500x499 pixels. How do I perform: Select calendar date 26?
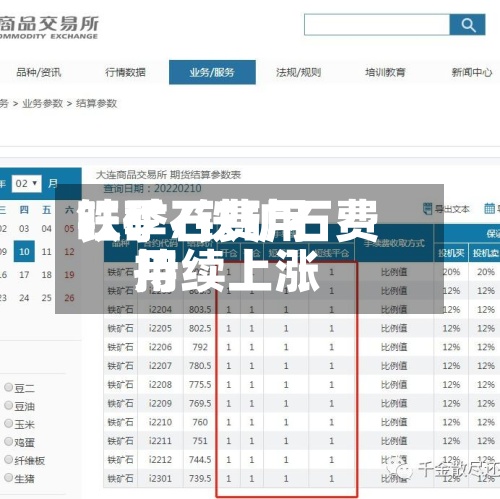pyautogui.click(x=69, y=298)
